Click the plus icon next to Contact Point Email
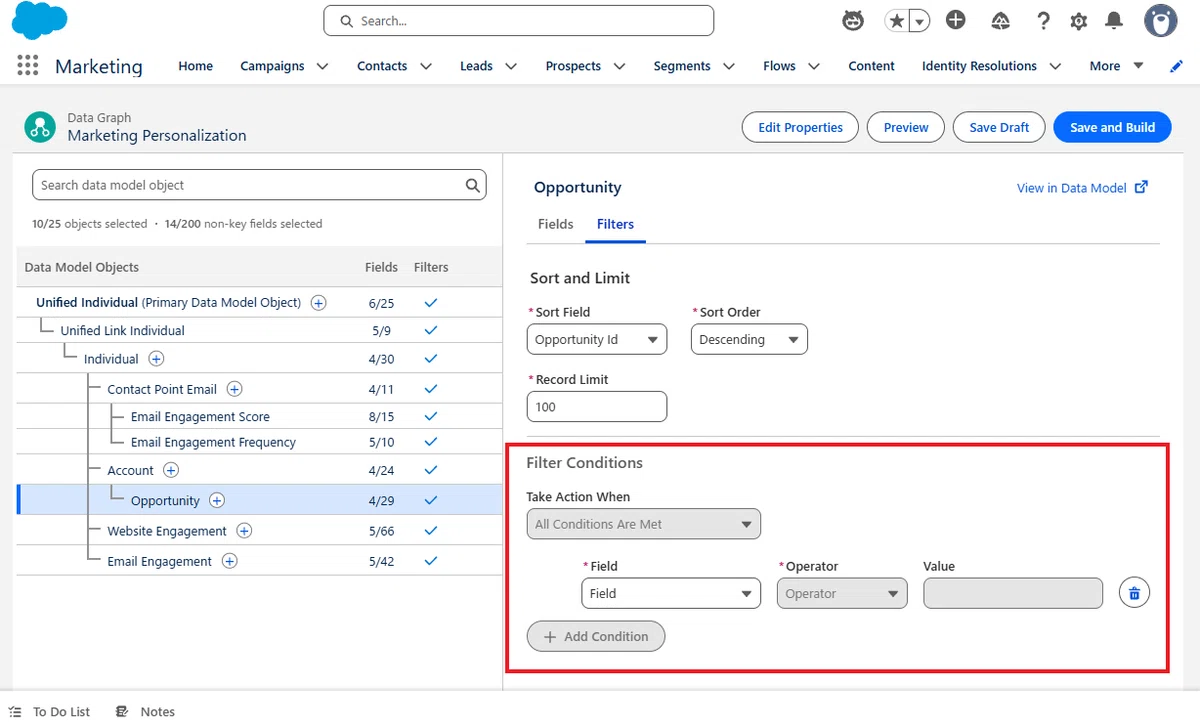This screenshot has height=727, width=1200. click(234, 389)
